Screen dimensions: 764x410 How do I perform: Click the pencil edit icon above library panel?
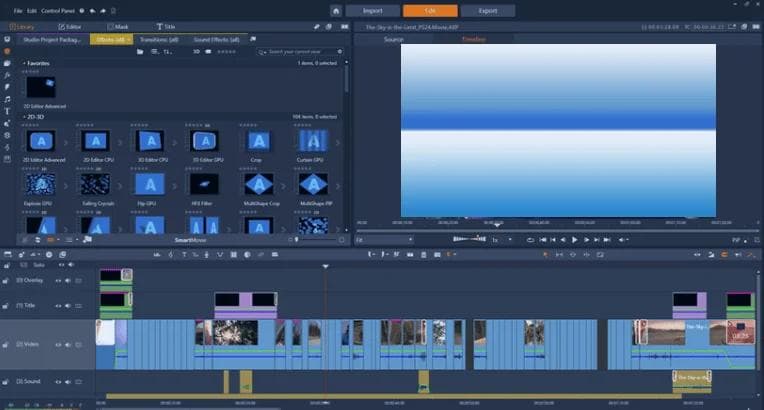tap(317, 27)
